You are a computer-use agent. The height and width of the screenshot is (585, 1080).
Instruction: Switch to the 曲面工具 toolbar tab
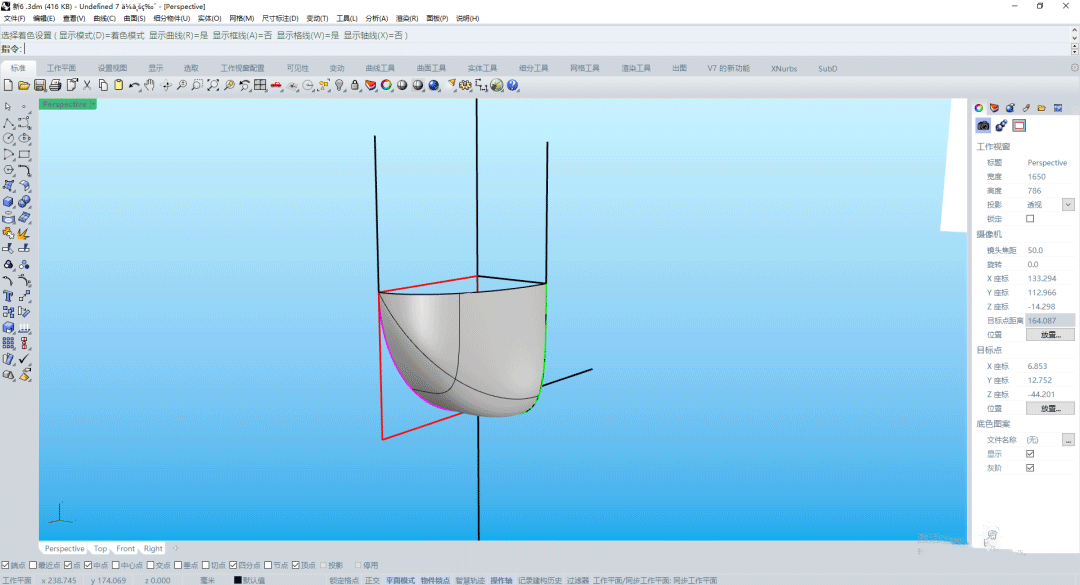click(431, 68)
